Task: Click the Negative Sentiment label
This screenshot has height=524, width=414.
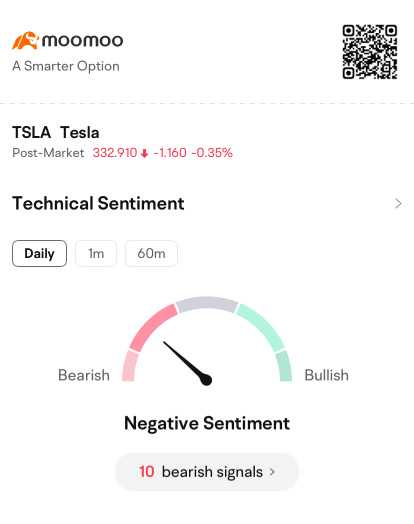Action: (x=207, y=424)
